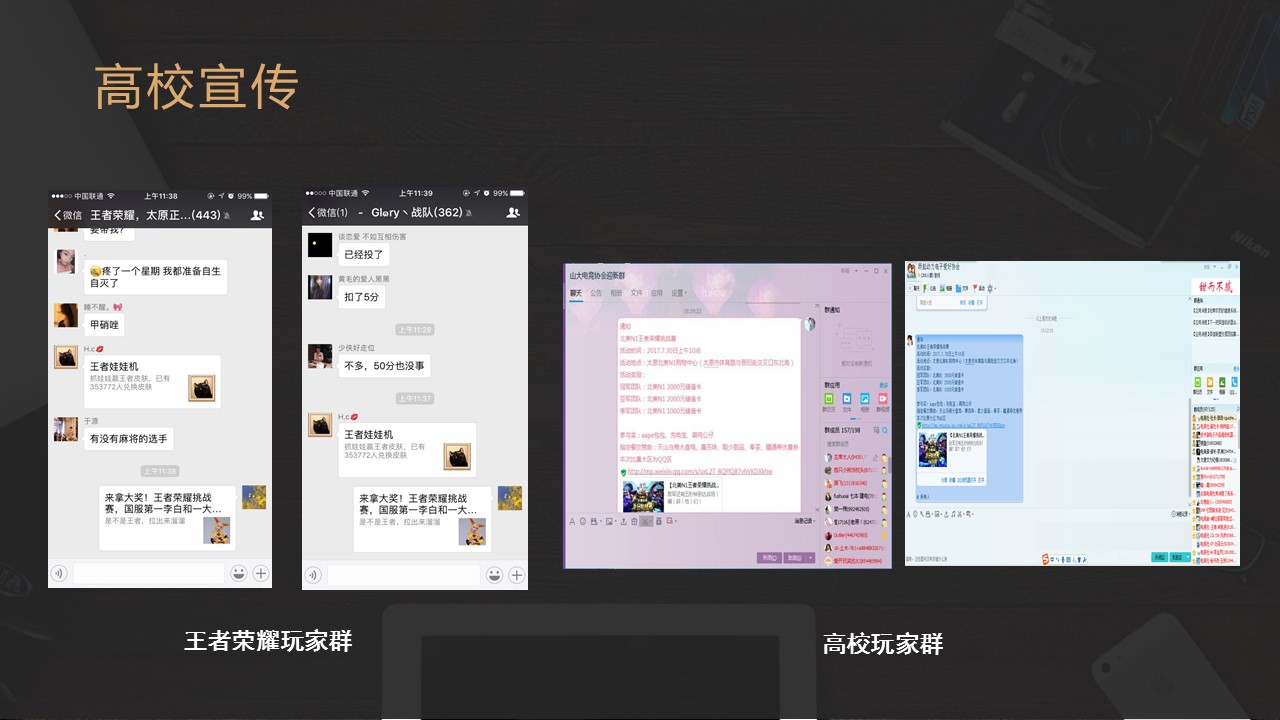Select the message '扣了5分'
This screenshot has height=720, width=1280.
coord(361,297)
